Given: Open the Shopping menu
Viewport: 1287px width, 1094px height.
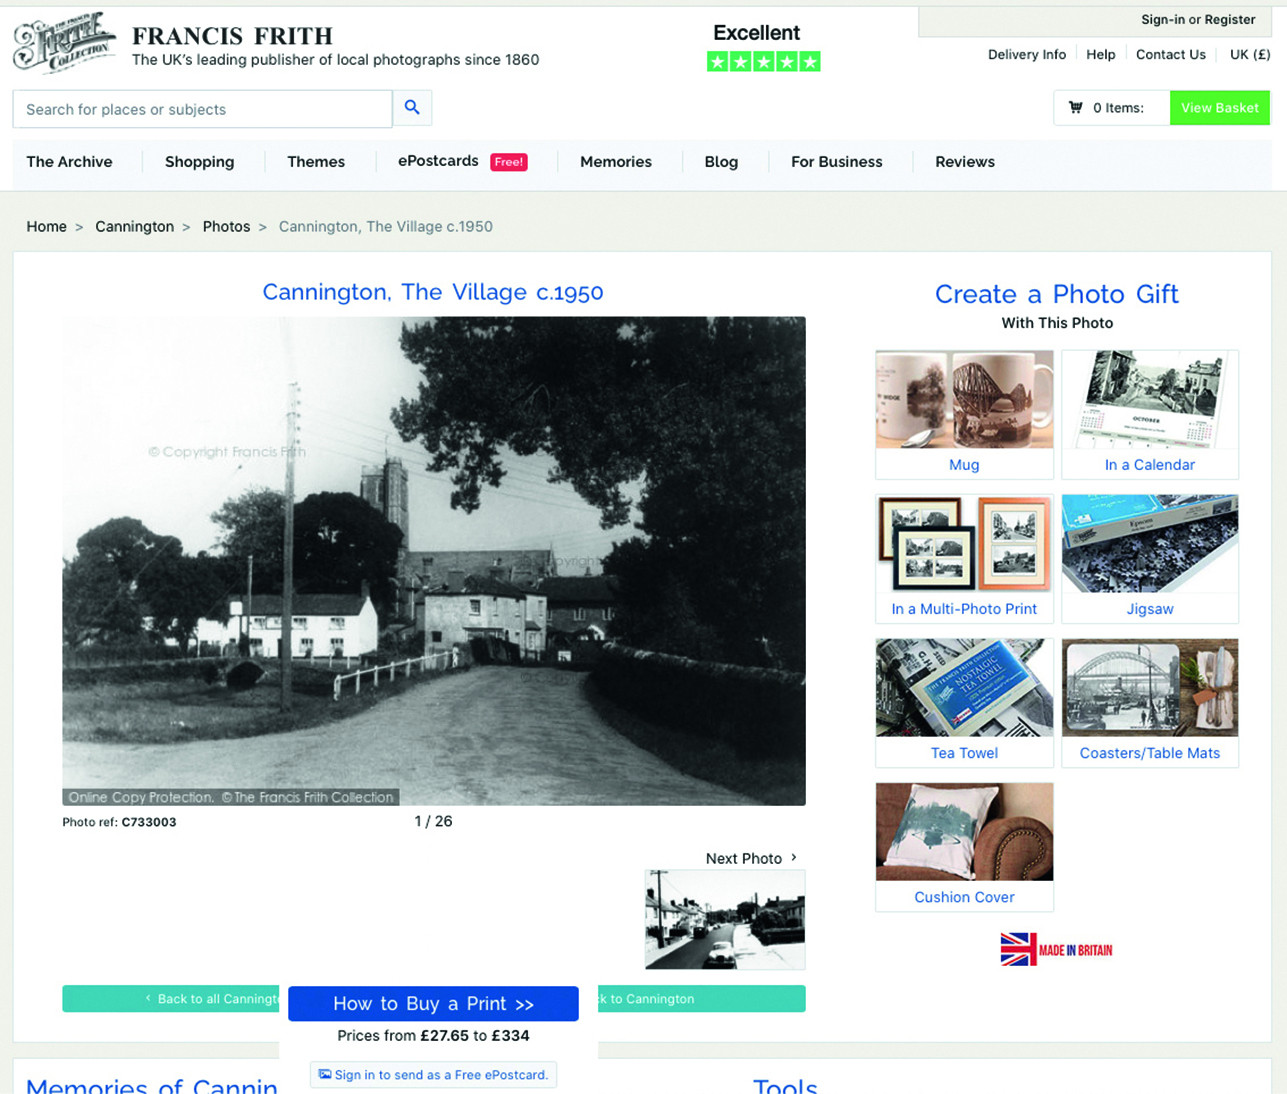Looking at the screenshot, I should click(x=199, y=162).
